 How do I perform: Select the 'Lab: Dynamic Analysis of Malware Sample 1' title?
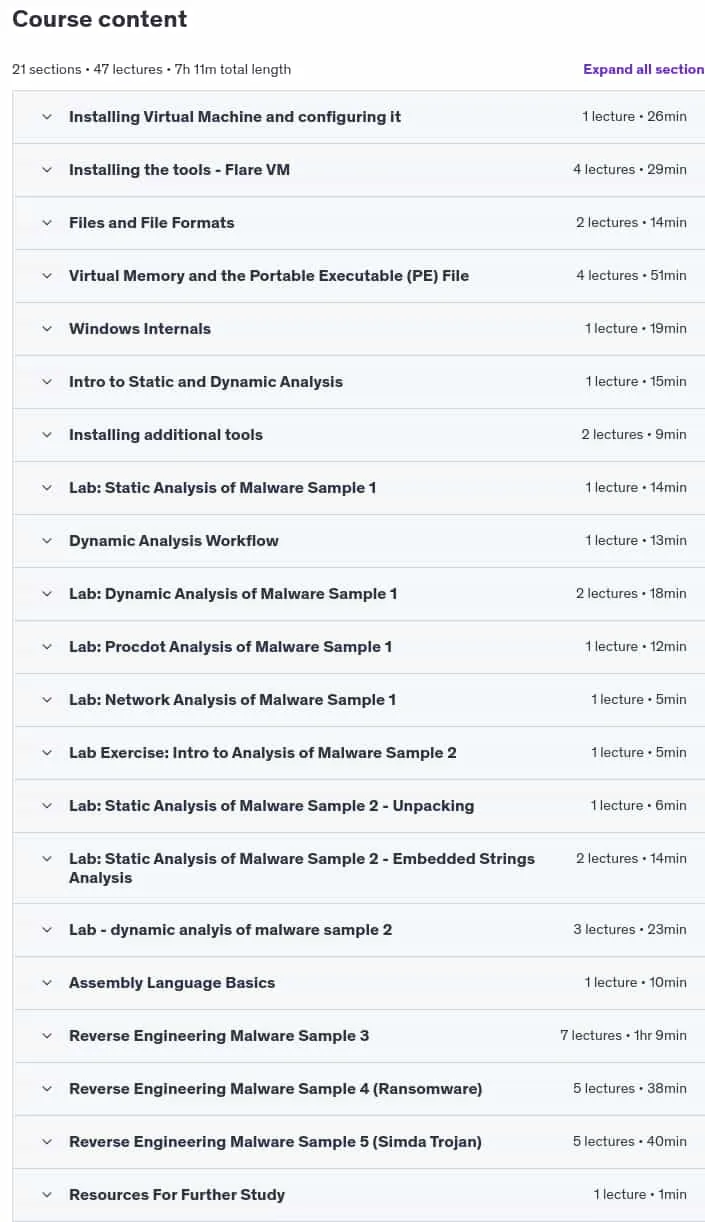pos(233,594)
